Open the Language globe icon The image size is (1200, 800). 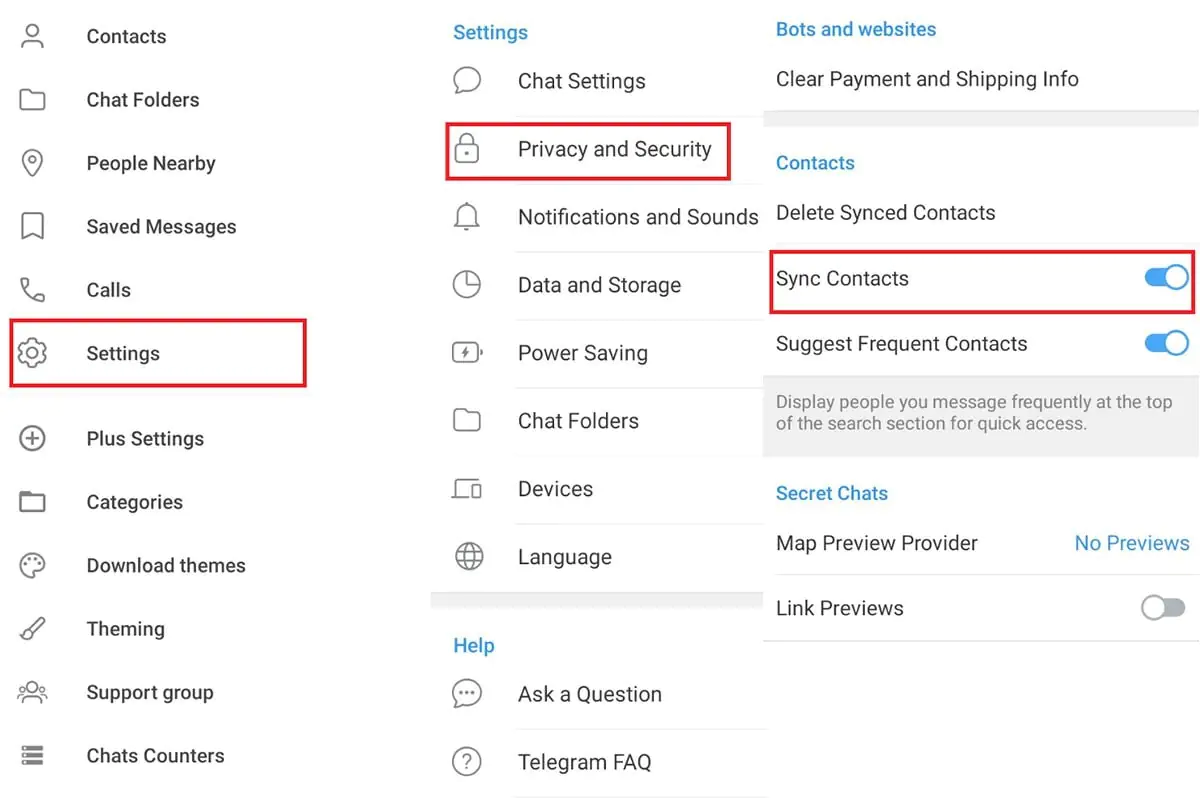click(468, 557)
